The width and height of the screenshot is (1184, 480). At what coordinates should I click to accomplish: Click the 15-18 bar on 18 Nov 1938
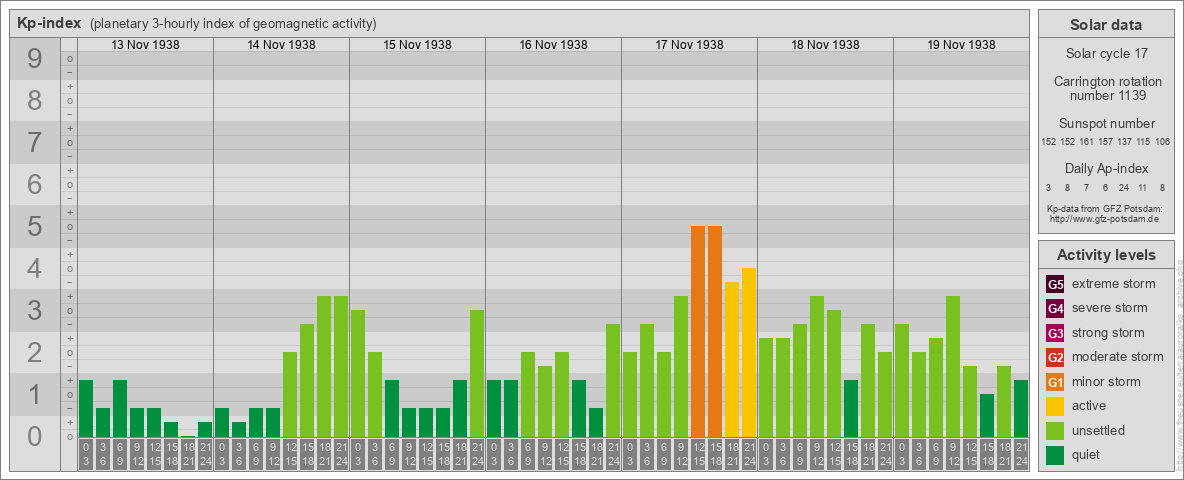point(851,408)
